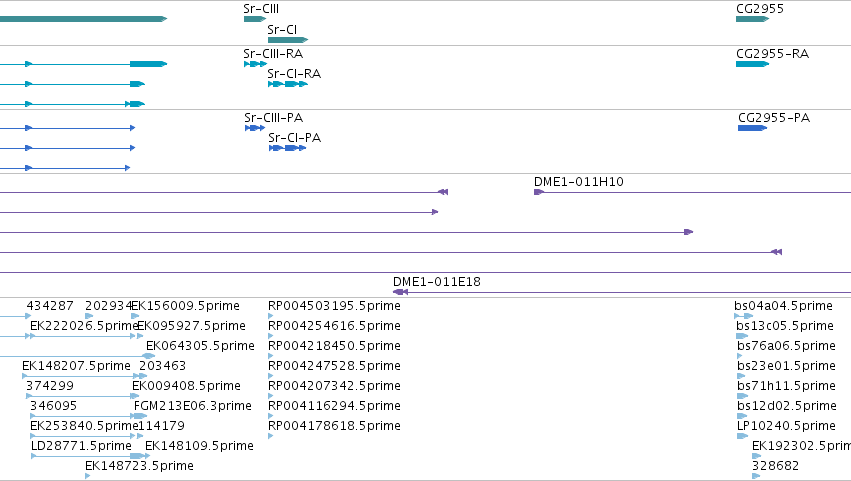Select the FGM213E06.3prime EST label
Screen dimensions: 851x481
click(x=193, y=406)
